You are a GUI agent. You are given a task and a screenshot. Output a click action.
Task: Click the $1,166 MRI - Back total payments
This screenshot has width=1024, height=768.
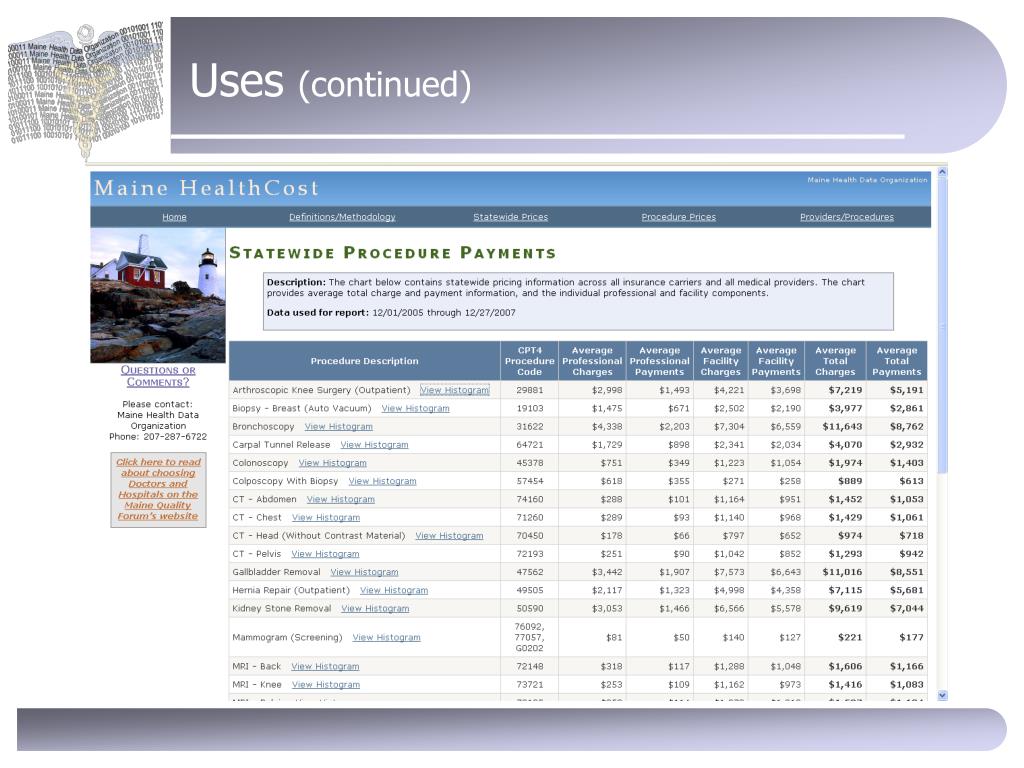coord(907,667)
